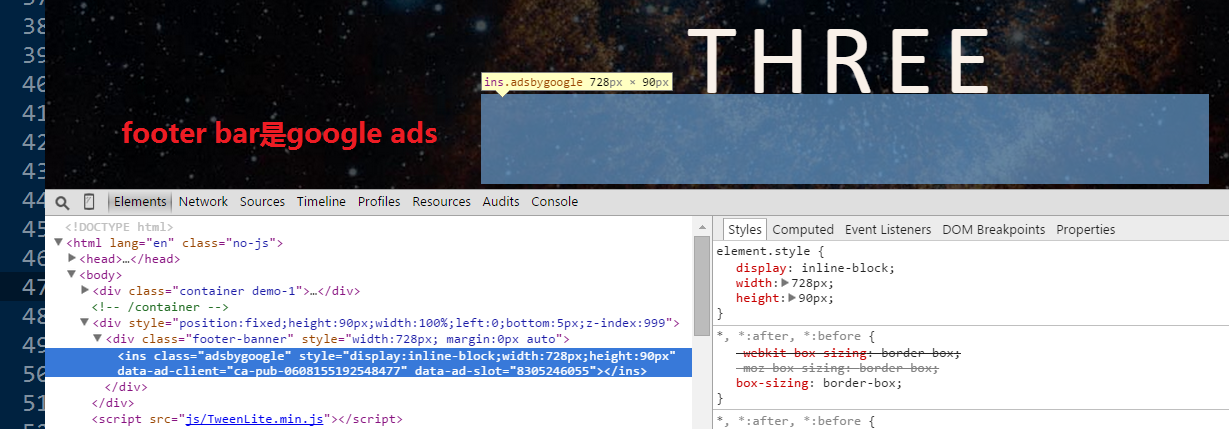Click the highlighted ad banner on page

845,139
